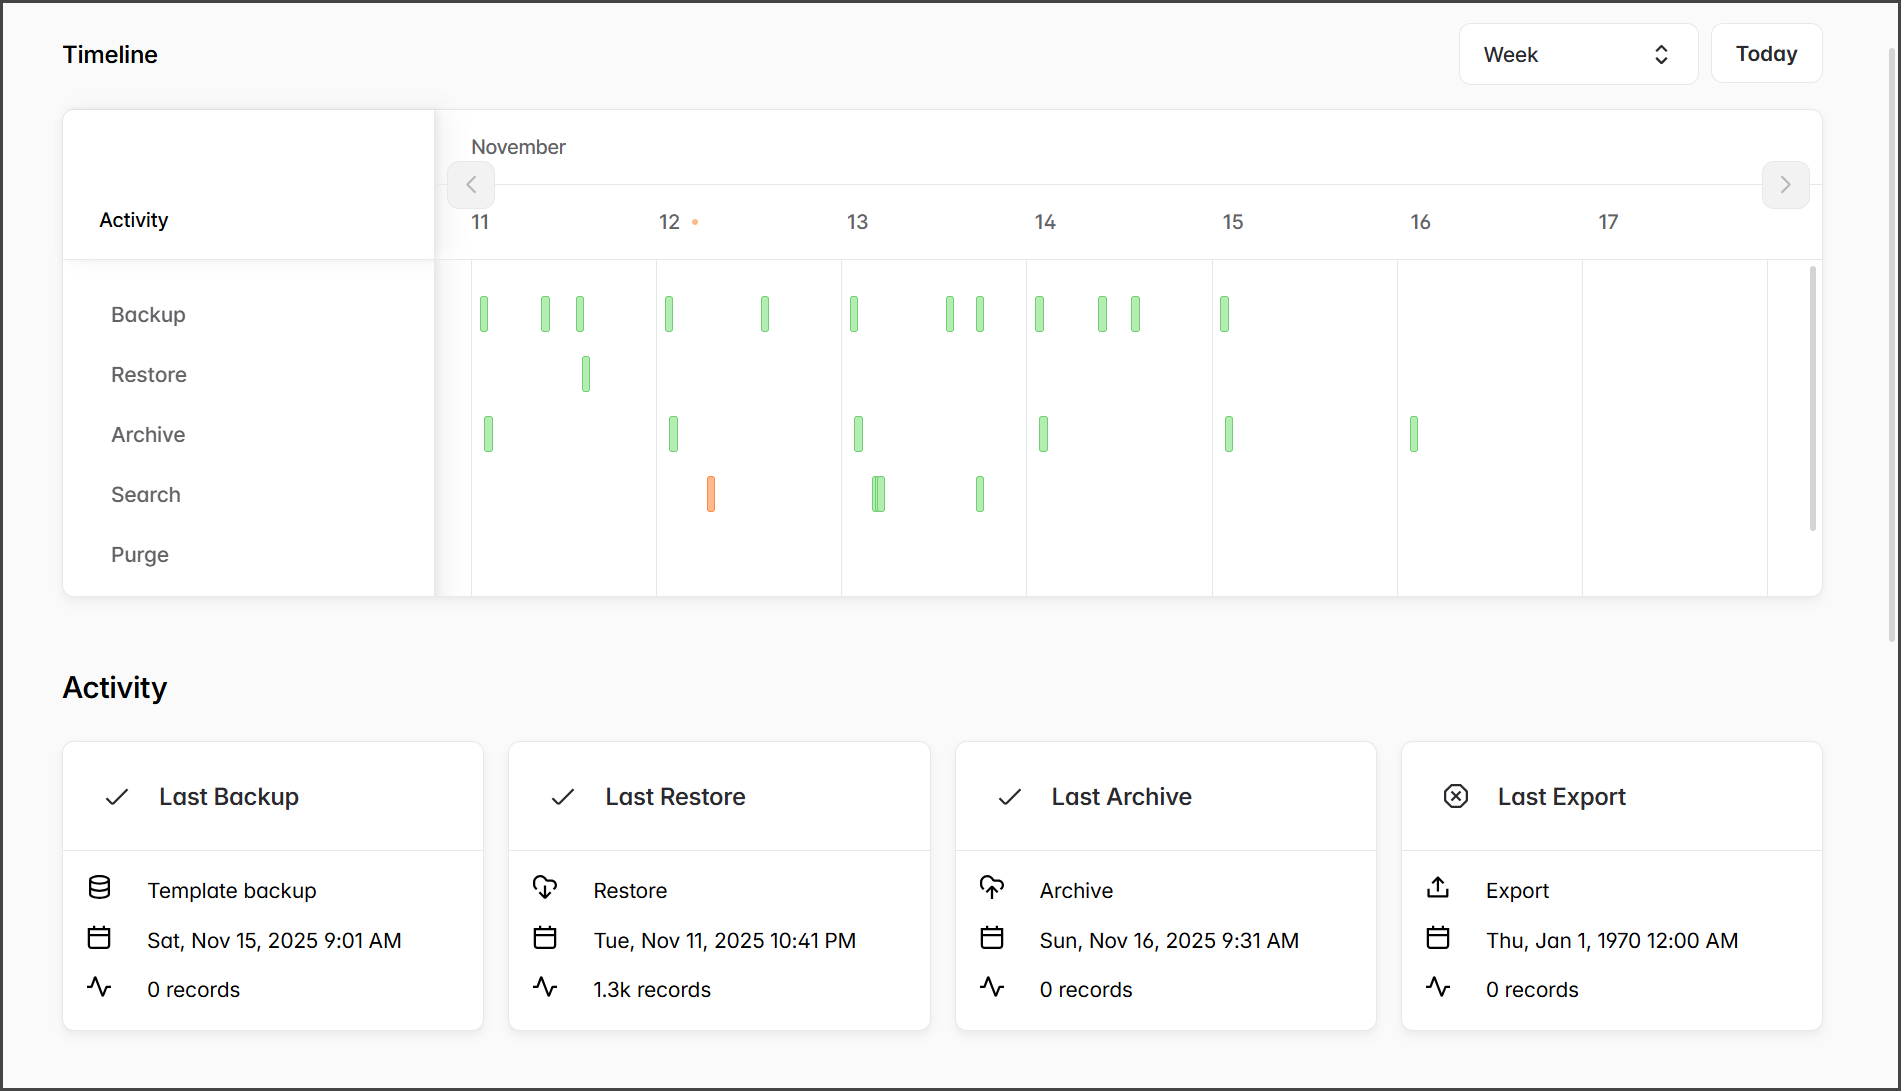
Task: Jump to Today in the timeline
Action: tap(1766, 54)
